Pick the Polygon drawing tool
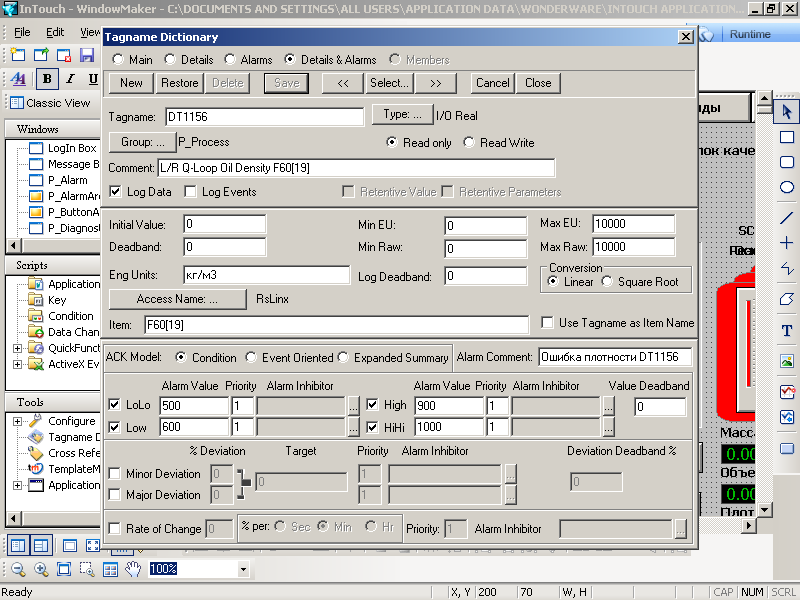This screenshot has height=600, width=800. tap(787, 299)
